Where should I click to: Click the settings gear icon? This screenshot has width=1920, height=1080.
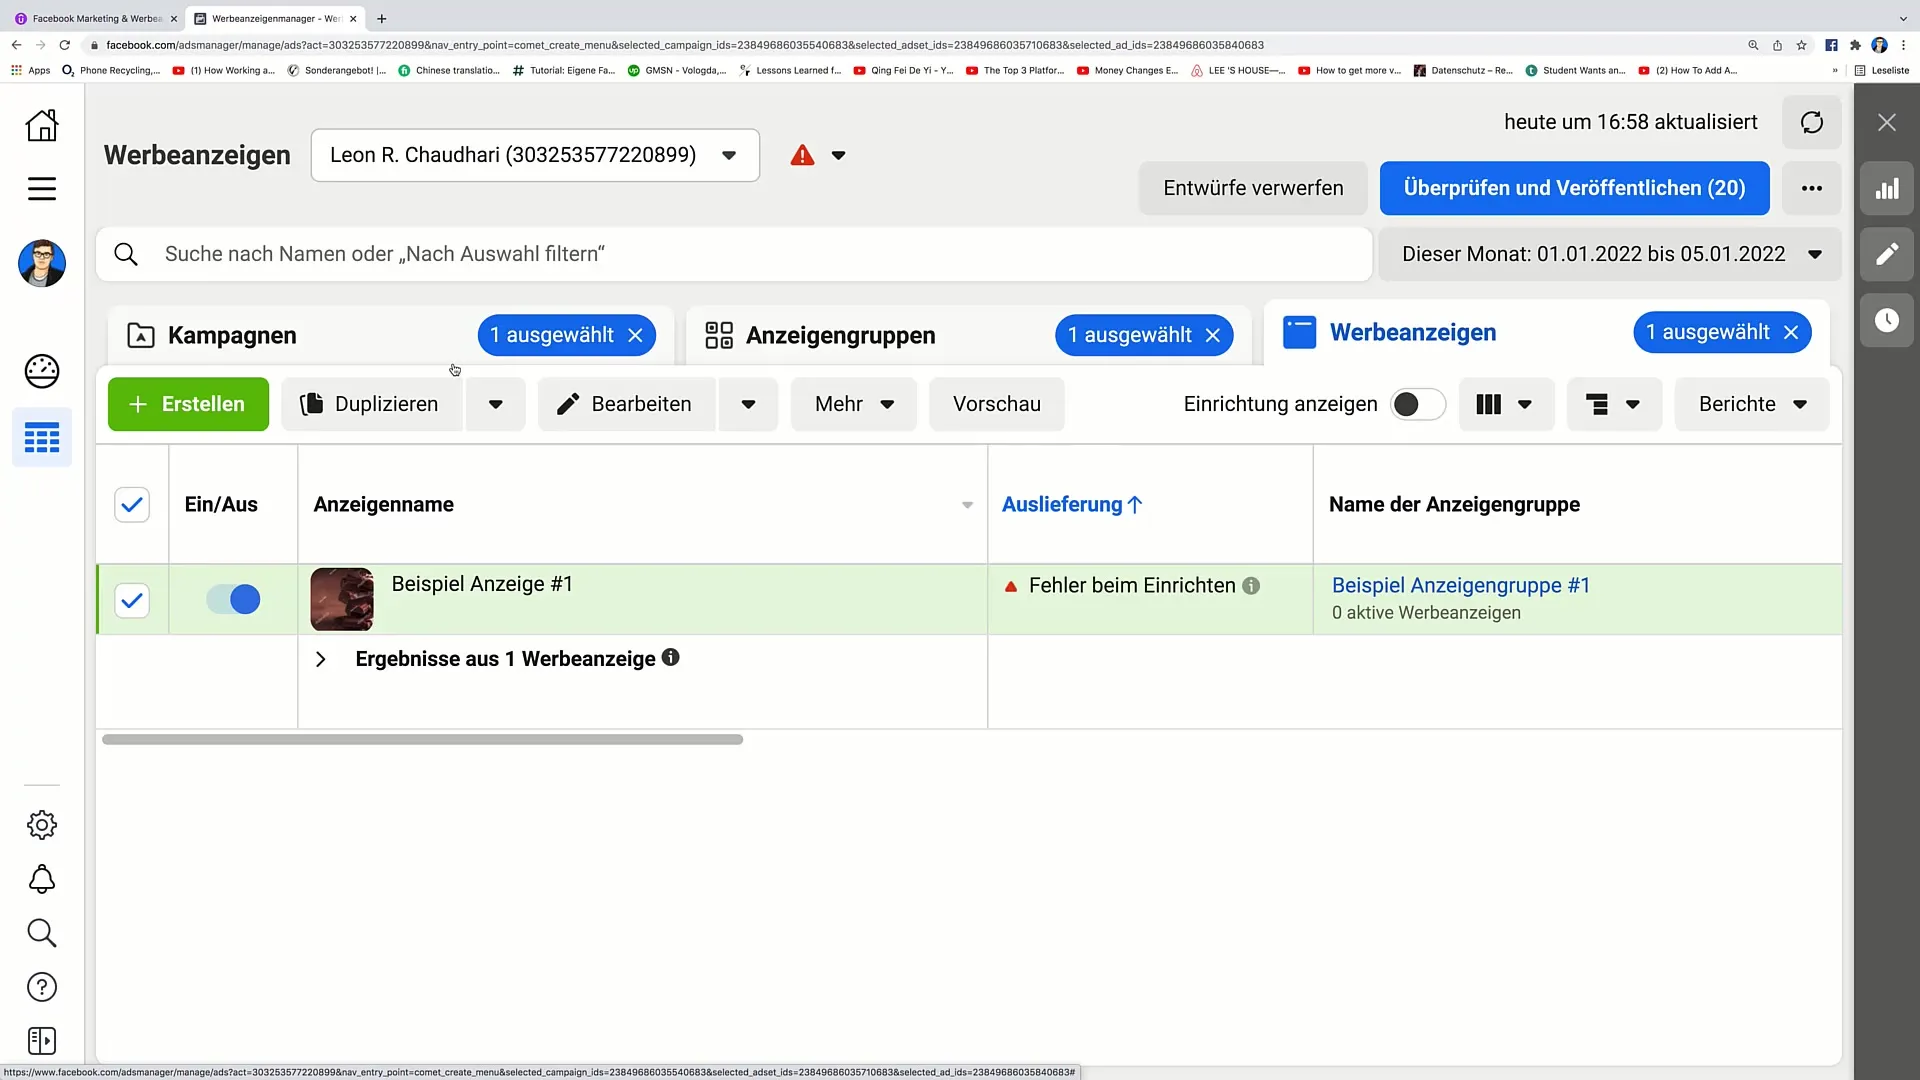[x=42, y=824]
